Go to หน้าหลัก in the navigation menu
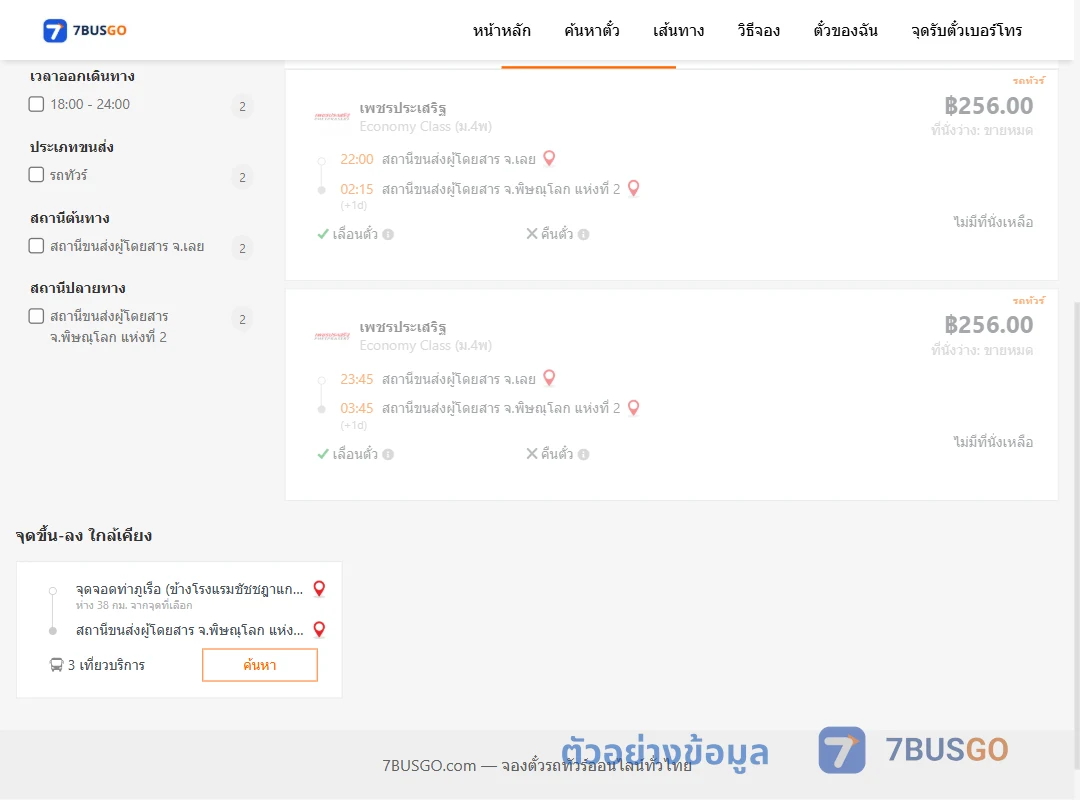 [x=501, y=30]
